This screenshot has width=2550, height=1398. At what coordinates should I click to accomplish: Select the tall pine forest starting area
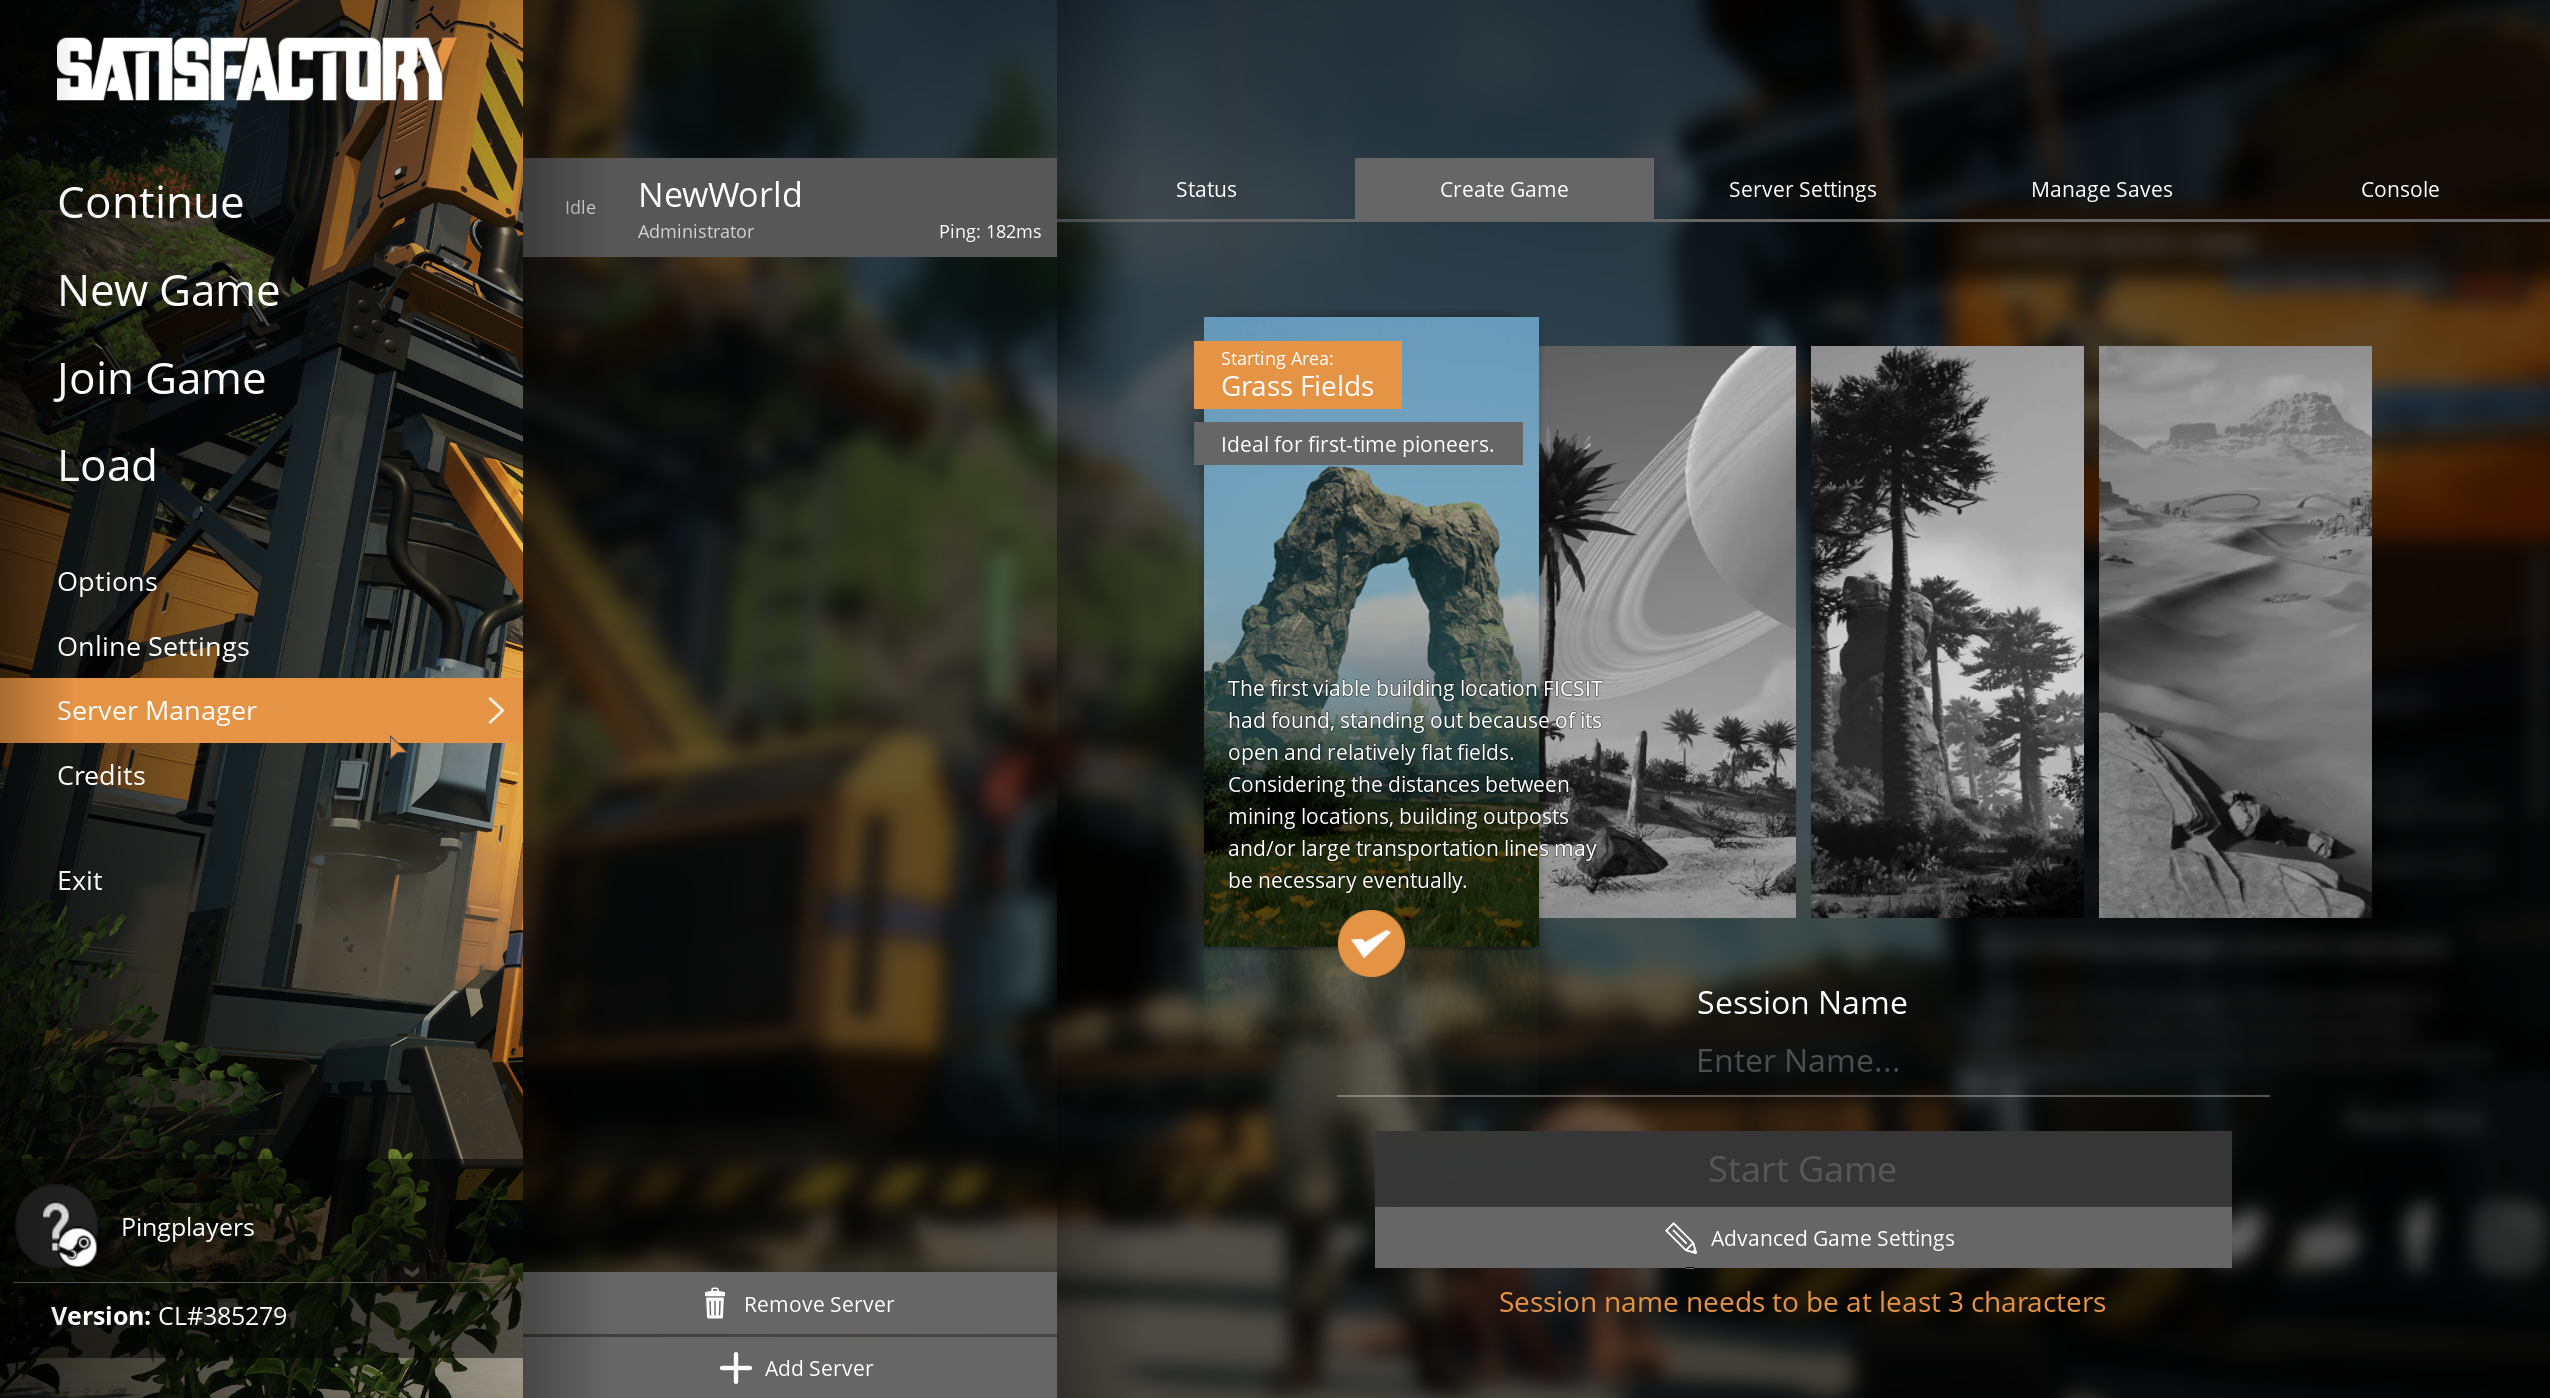coord(1947,632)
